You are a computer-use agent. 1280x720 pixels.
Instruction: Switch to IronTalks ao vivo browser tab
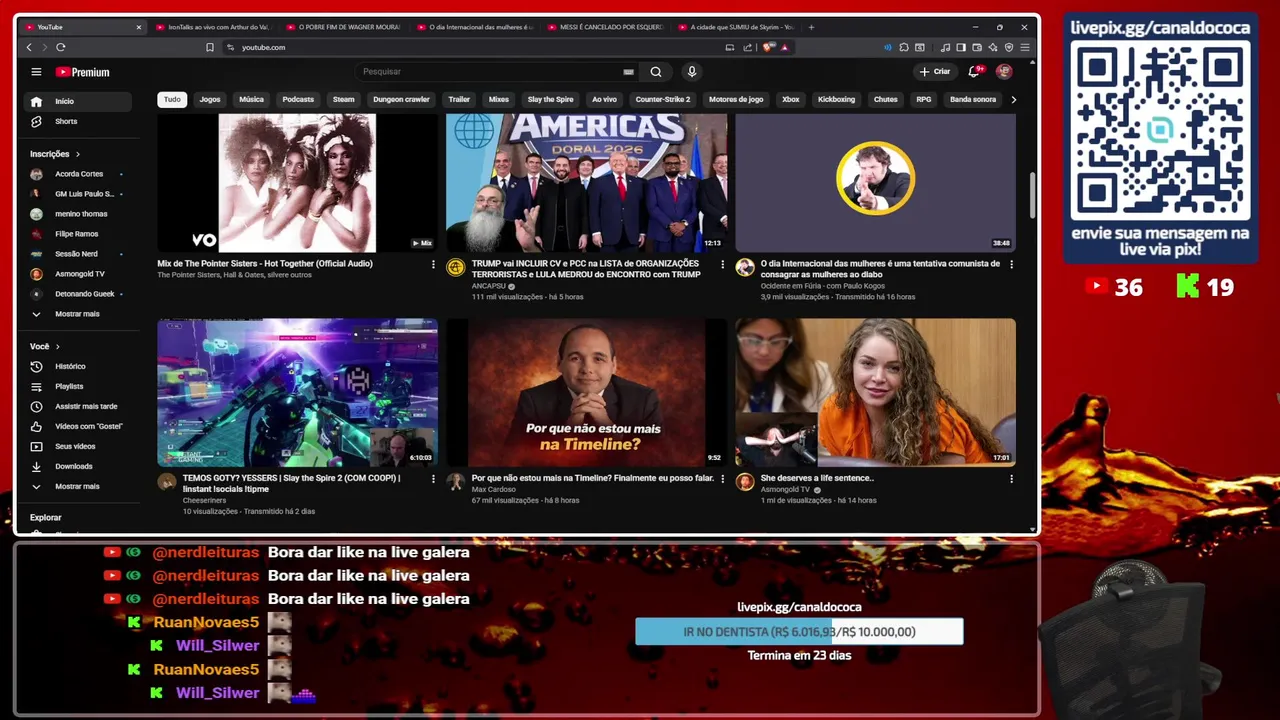(212, 27)
